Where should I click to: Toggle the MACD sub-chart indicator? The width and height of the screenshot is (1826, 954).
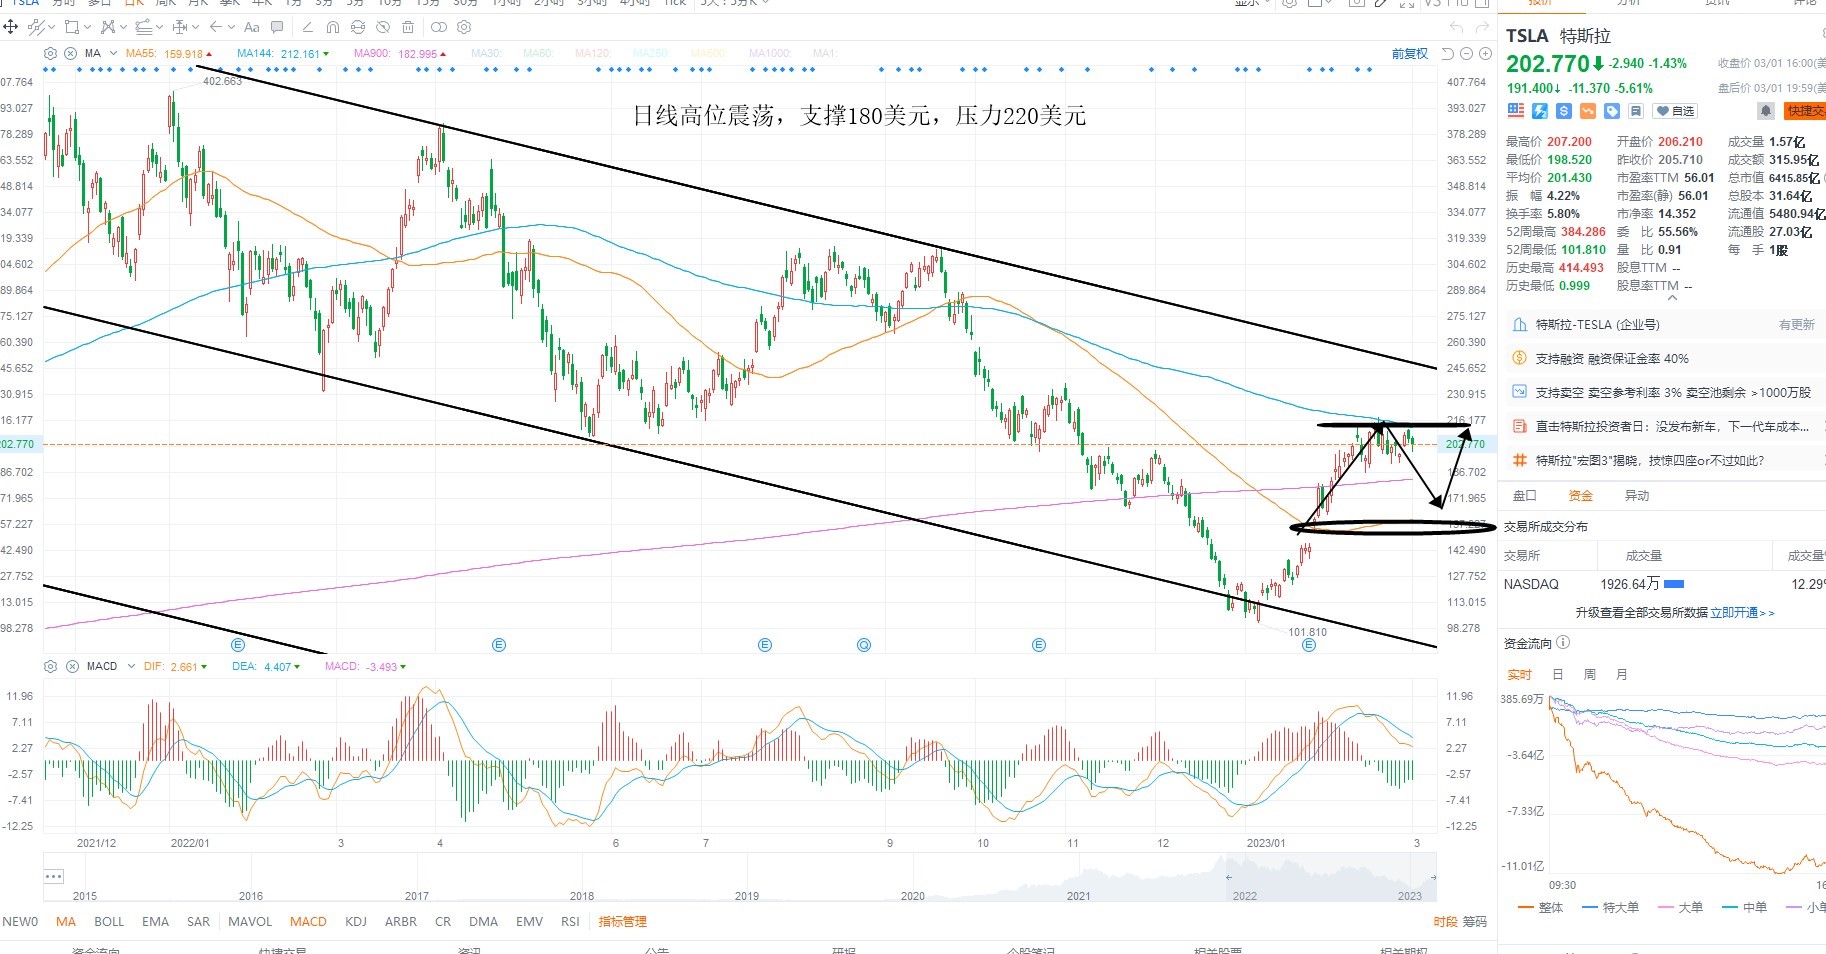(x=308, y=922)
